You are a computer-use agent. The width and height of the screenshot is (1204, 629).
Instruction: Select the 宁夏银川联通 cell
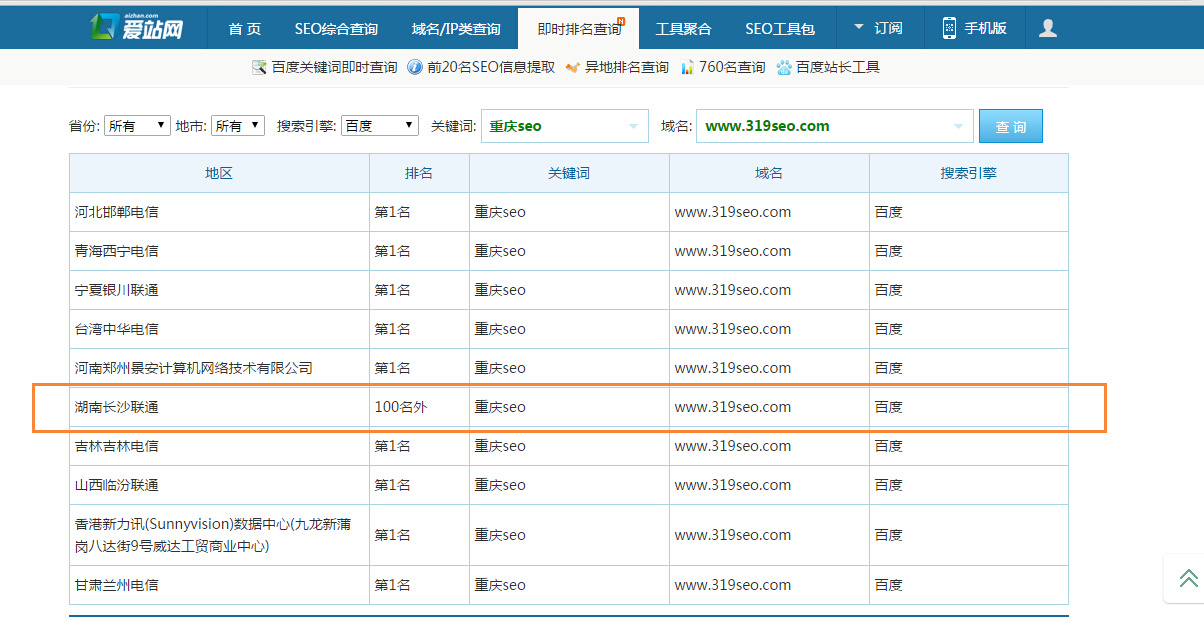coord(219,290)
